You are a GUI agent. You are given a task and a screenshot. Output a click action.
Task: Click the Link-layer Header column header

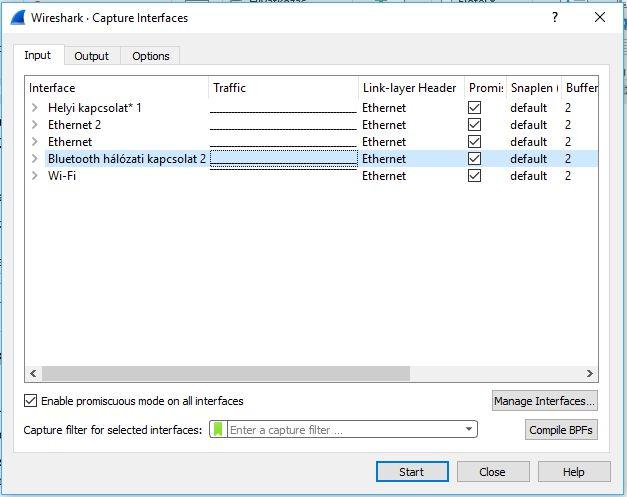[x=411, y=88]
